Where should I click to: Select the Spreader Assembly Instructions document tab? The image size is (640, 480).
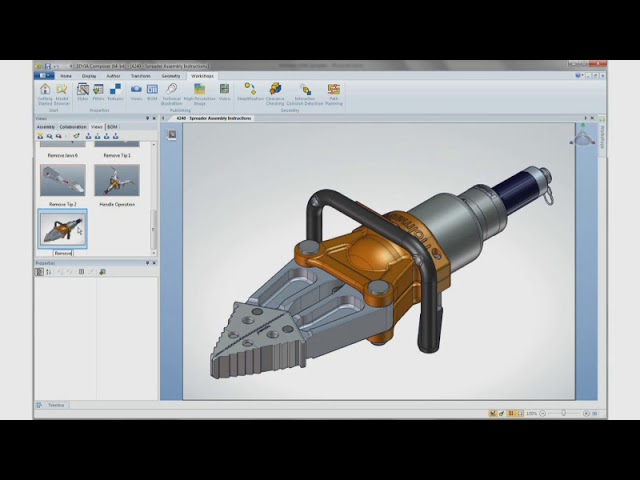[x=213, y=118]
